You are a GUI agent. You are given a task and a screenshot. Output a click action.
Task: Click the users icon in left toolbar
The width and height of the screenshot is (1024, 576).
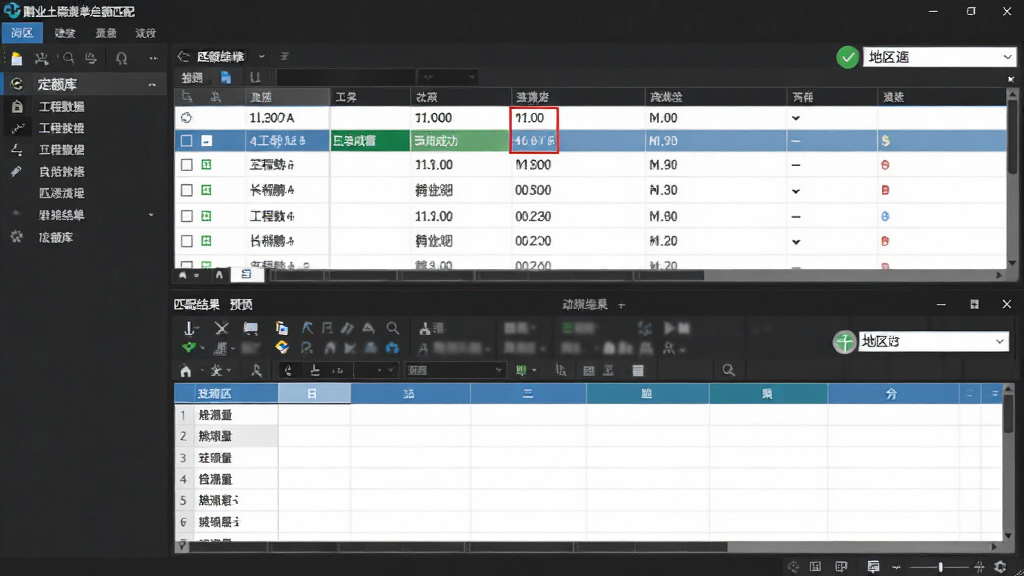pos(42,59)
